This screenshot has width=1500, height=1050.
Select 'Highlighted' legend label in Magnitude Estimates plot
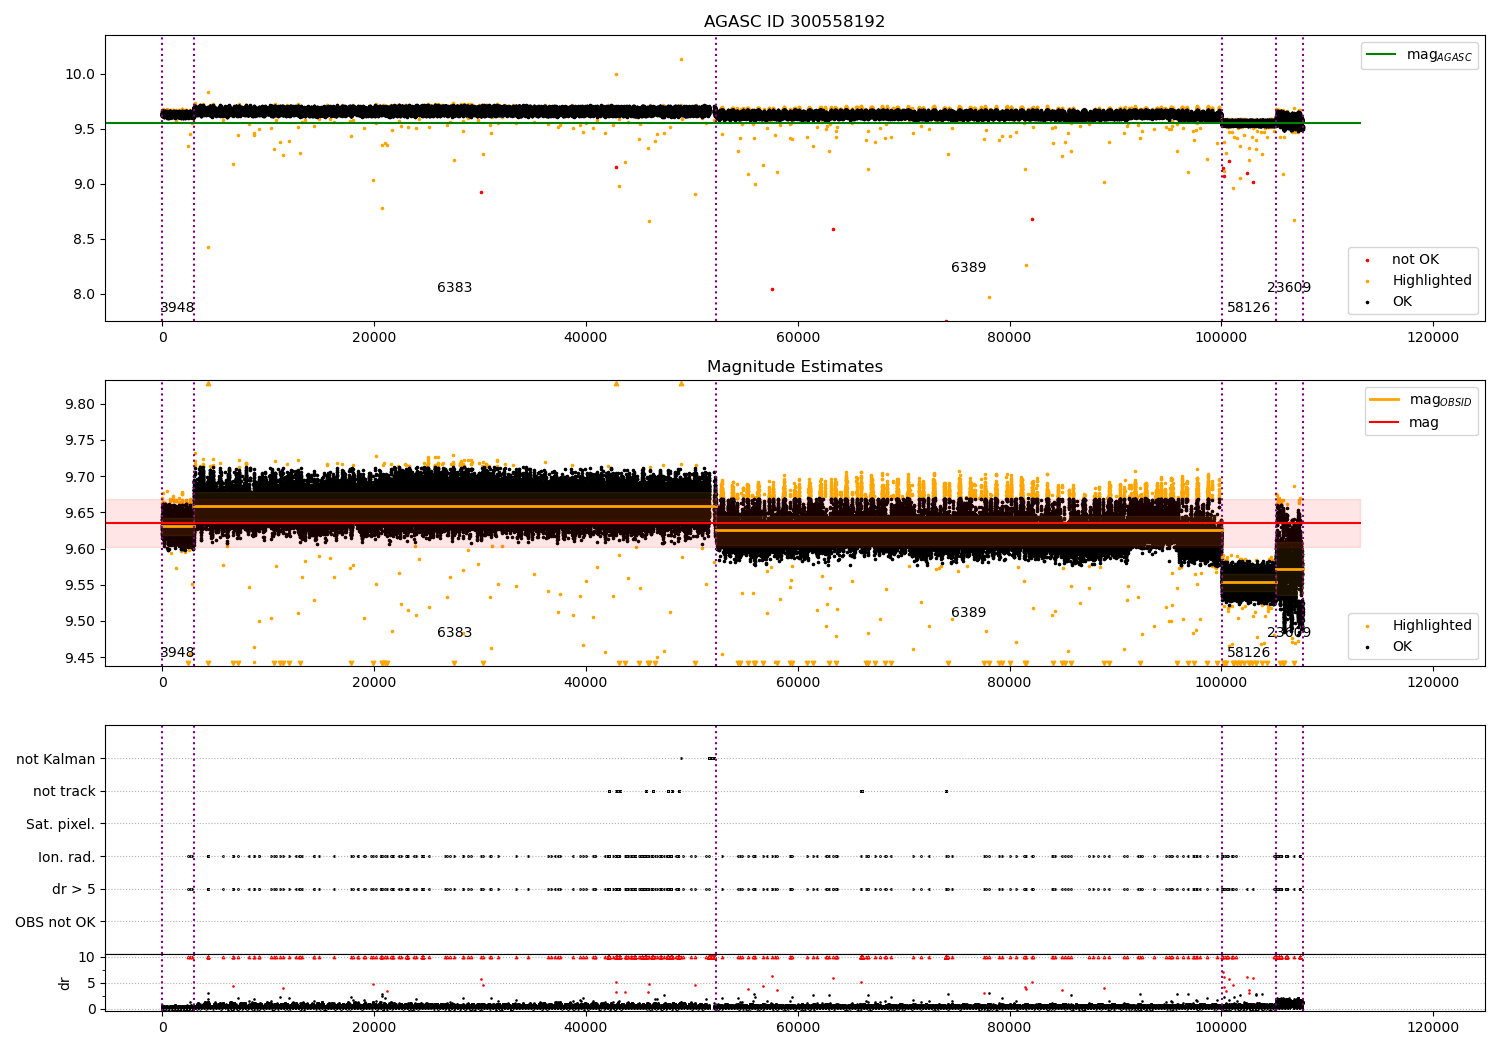pos(1432,626)
